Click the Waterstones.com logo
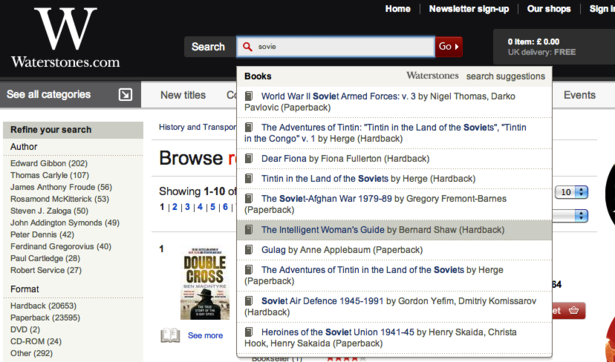 66,38
